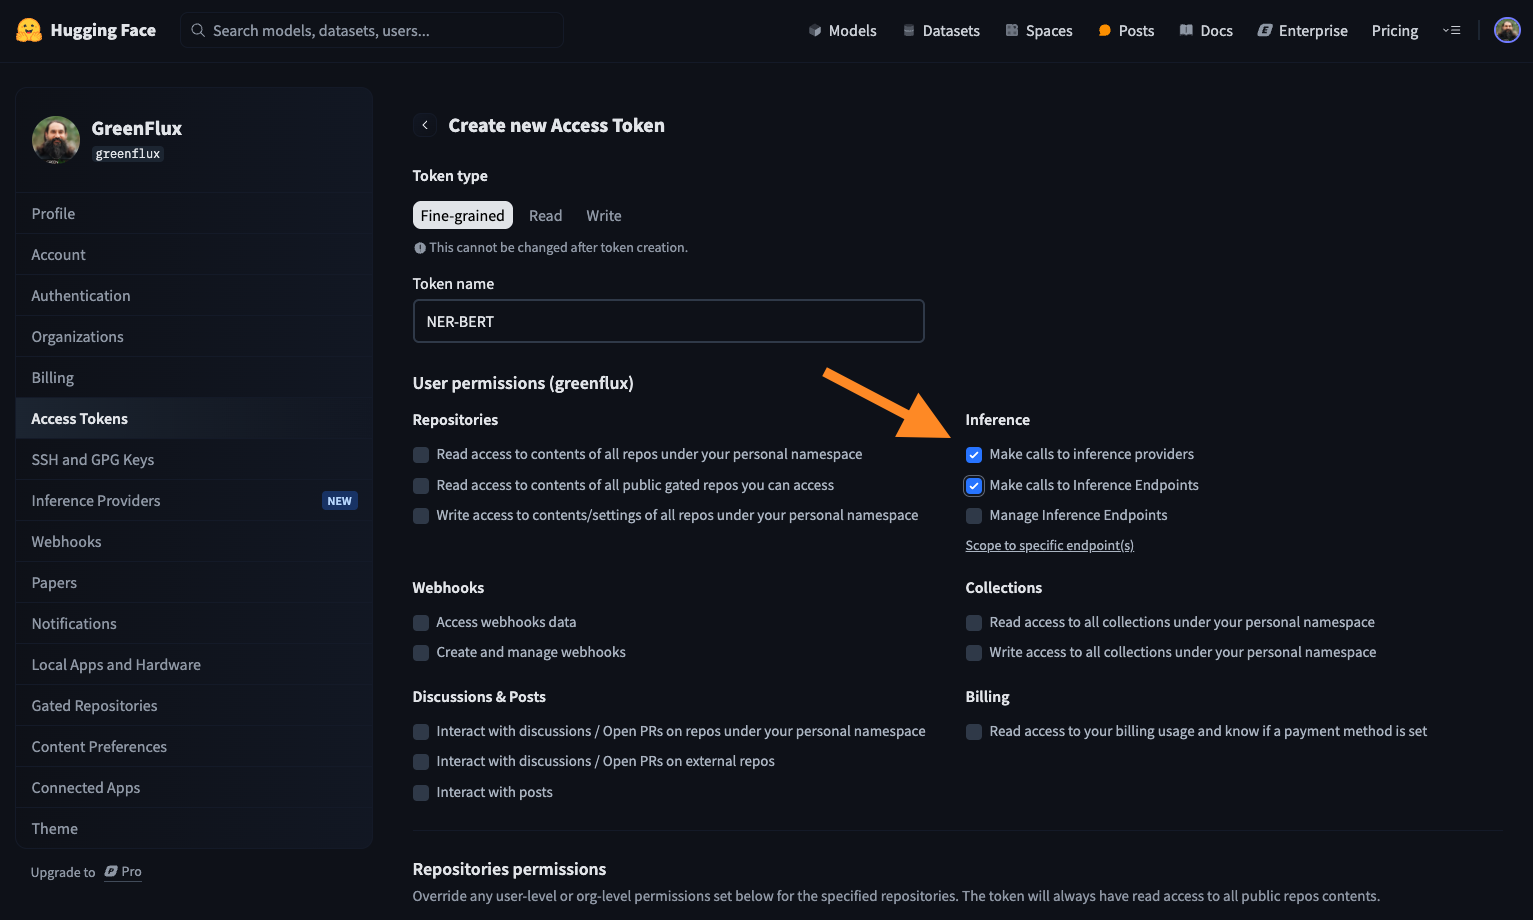Follow the Upgrade to Pro link
1533x920 pixels.
(x=123, y=872)
